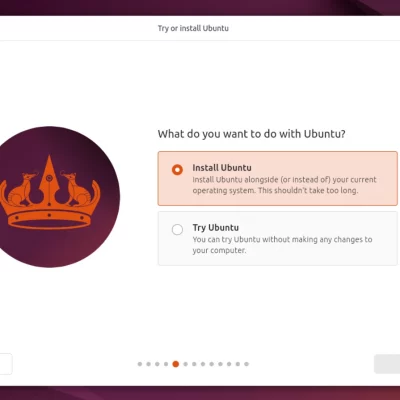Go to the second step indicator dot
400x400 pixels.
149,364
